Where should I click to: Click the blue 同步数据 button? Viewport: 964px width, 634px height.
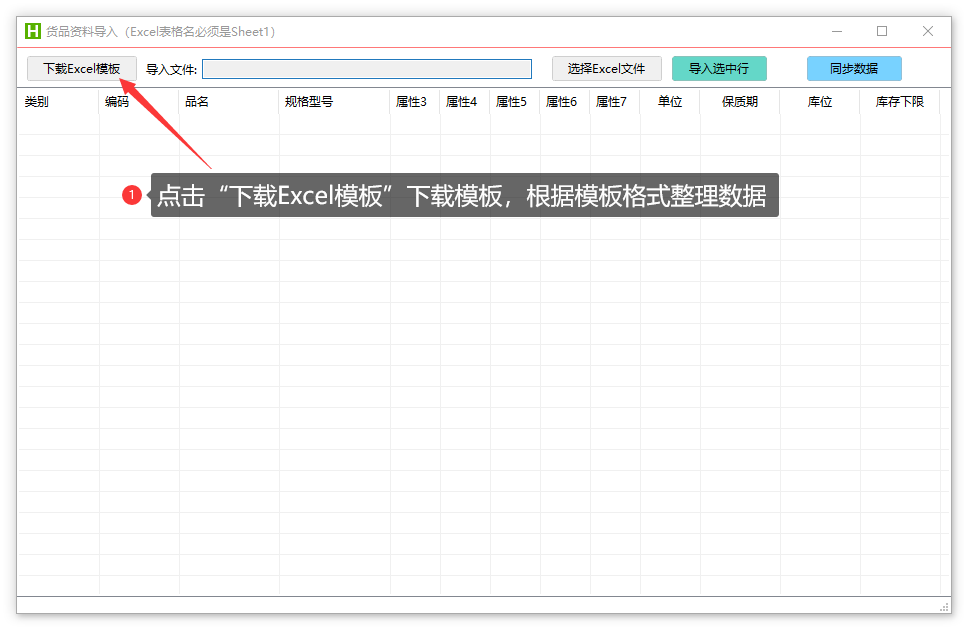[x=854, y=69]
